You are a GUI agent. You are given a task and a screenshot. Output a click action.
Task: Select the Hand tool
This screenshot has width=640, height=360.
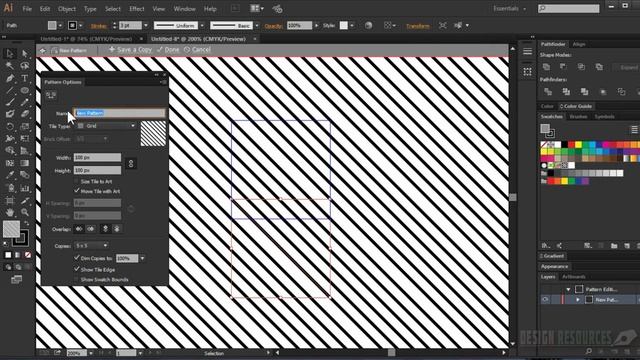point(10,212)
